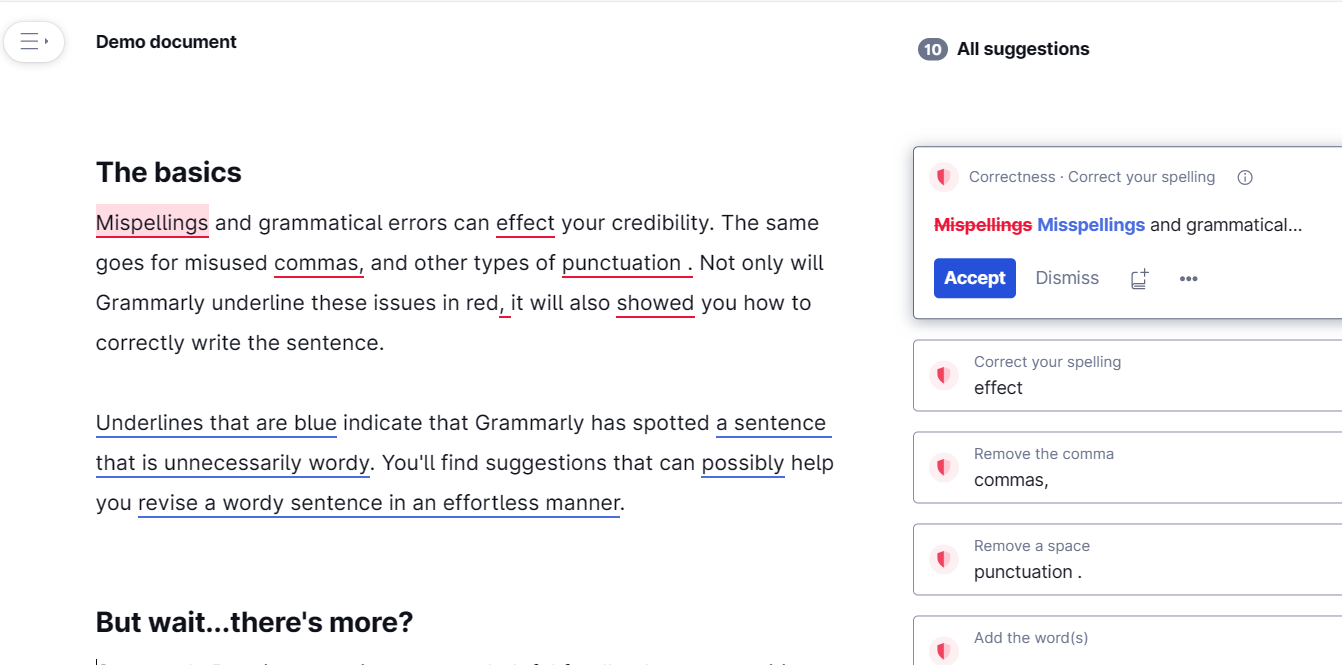
Task: Click the info icon beside Correct your spelling
Action: point(1245,178)
